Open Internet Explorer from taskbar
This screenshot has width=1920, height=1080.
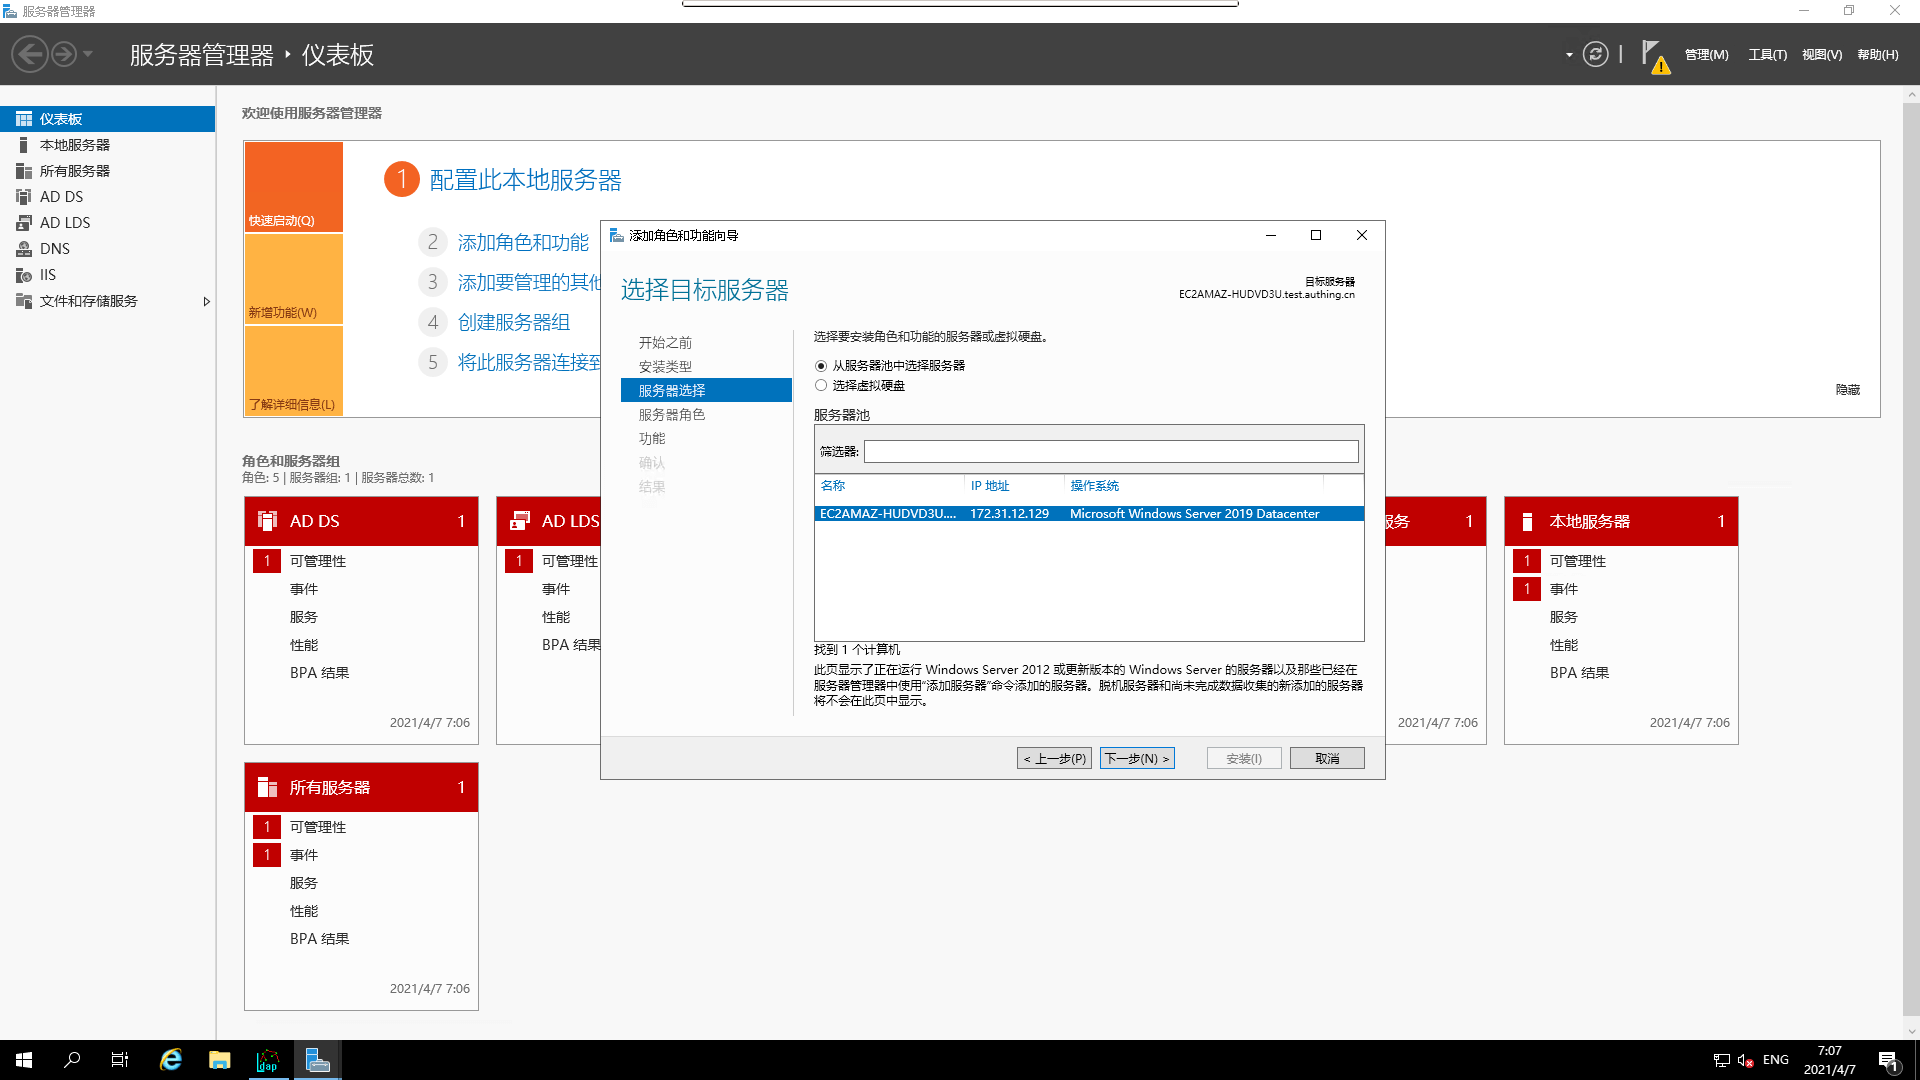click(x=171, y=1060)
